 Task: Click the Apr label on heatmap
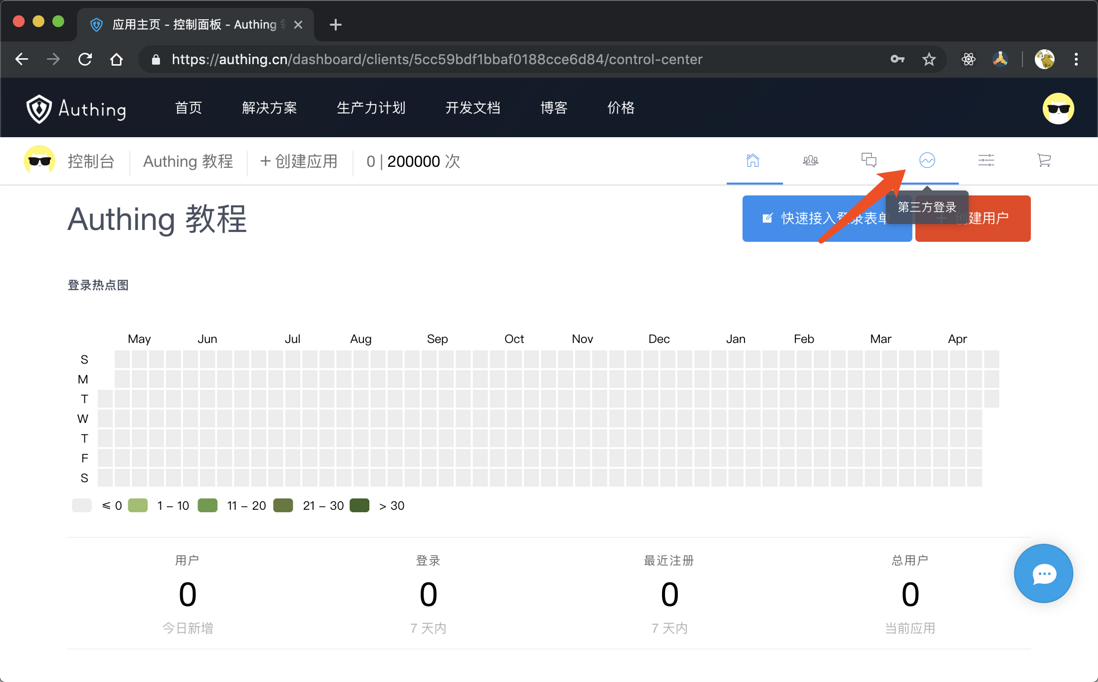pos(957,339)
